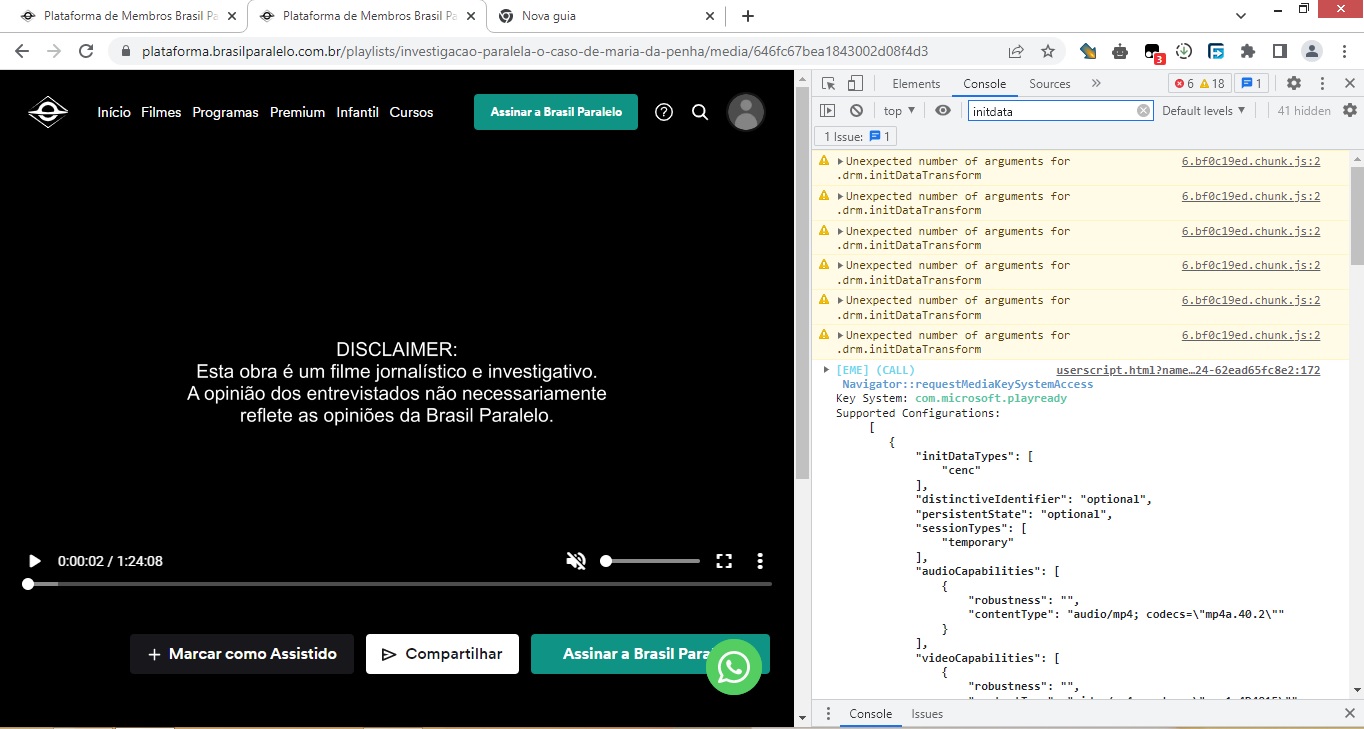
Task: Open the WhatsApp chat bubble
Action: 734,667
